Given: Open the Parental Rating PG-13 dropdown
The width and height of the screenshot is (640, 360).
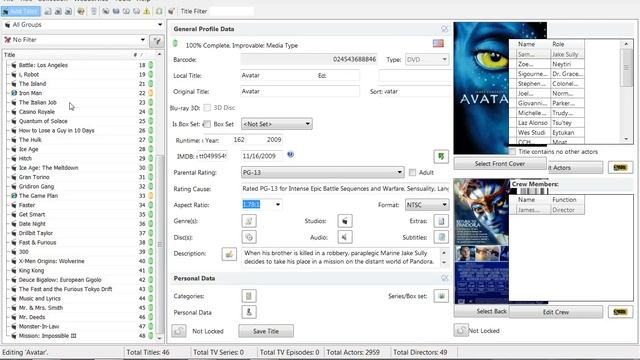Looking at the screenshot, I should 322,172.
